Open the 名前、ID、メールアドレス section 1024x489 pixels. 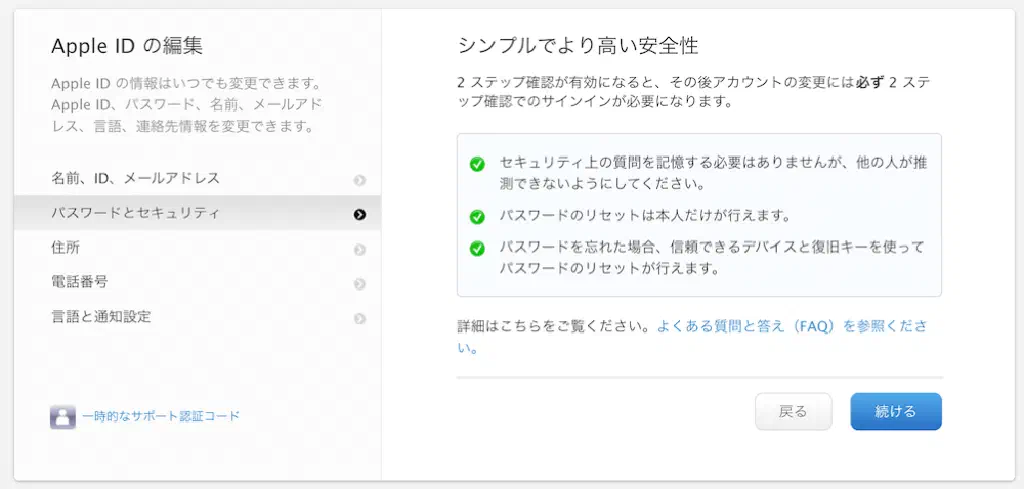[x=135, y=179]
